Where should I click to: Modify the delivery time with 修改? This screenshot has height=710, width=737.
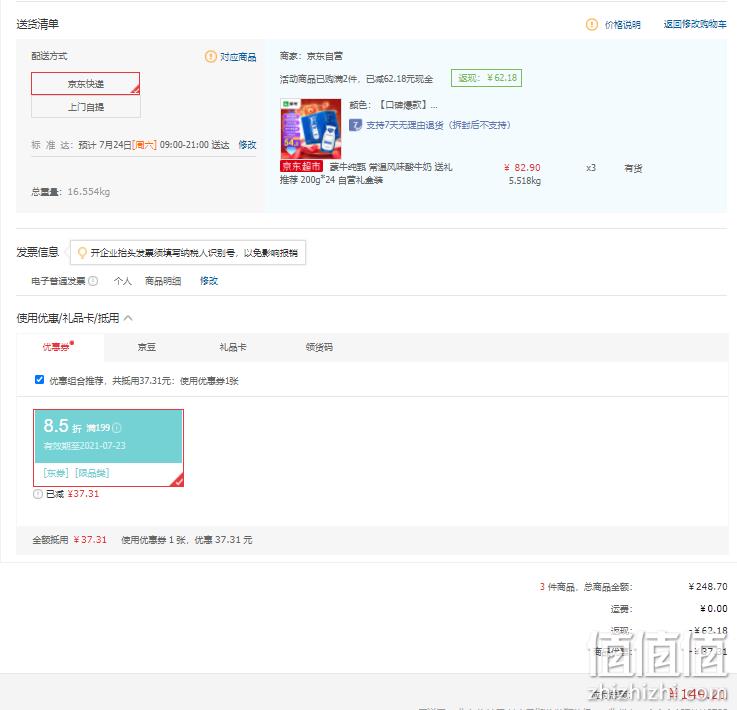247,145
